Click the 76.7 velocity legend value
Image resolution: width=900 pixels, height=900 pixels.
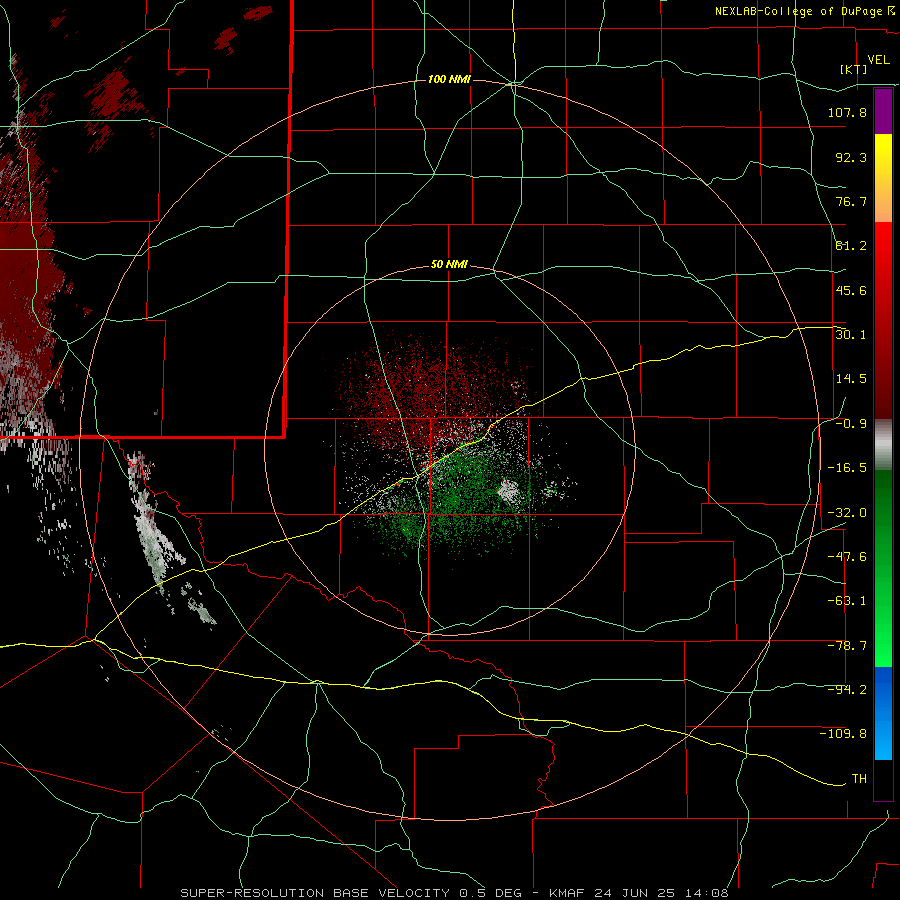[x=851, y=201]
